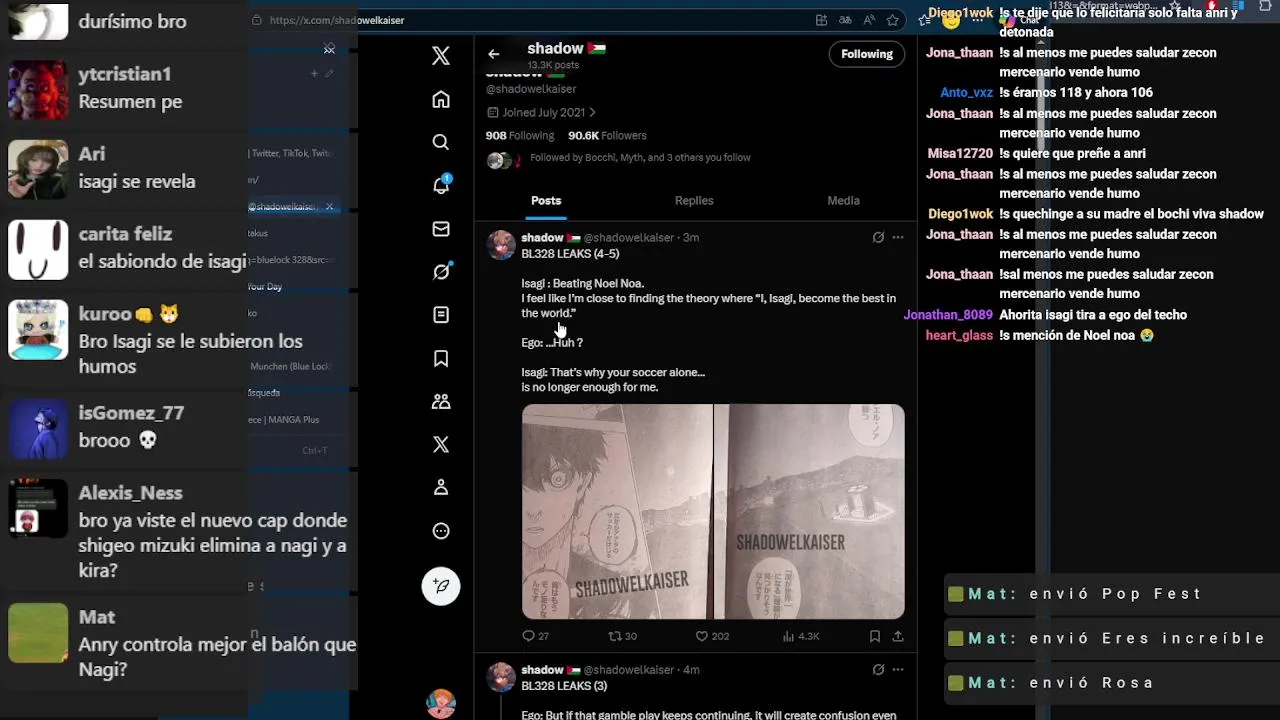Bookmark the BL328 LEAKS (4-5) post
1280x720 pixels.
pyautogui.click(x=875, y=636)
